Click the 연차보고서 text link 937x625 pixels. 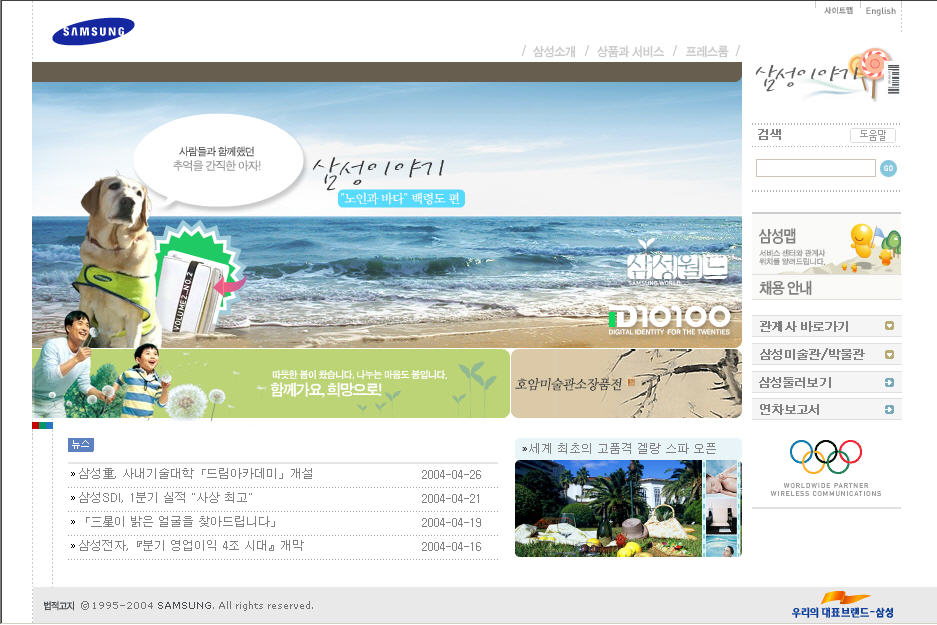click(x=789, y=409)
